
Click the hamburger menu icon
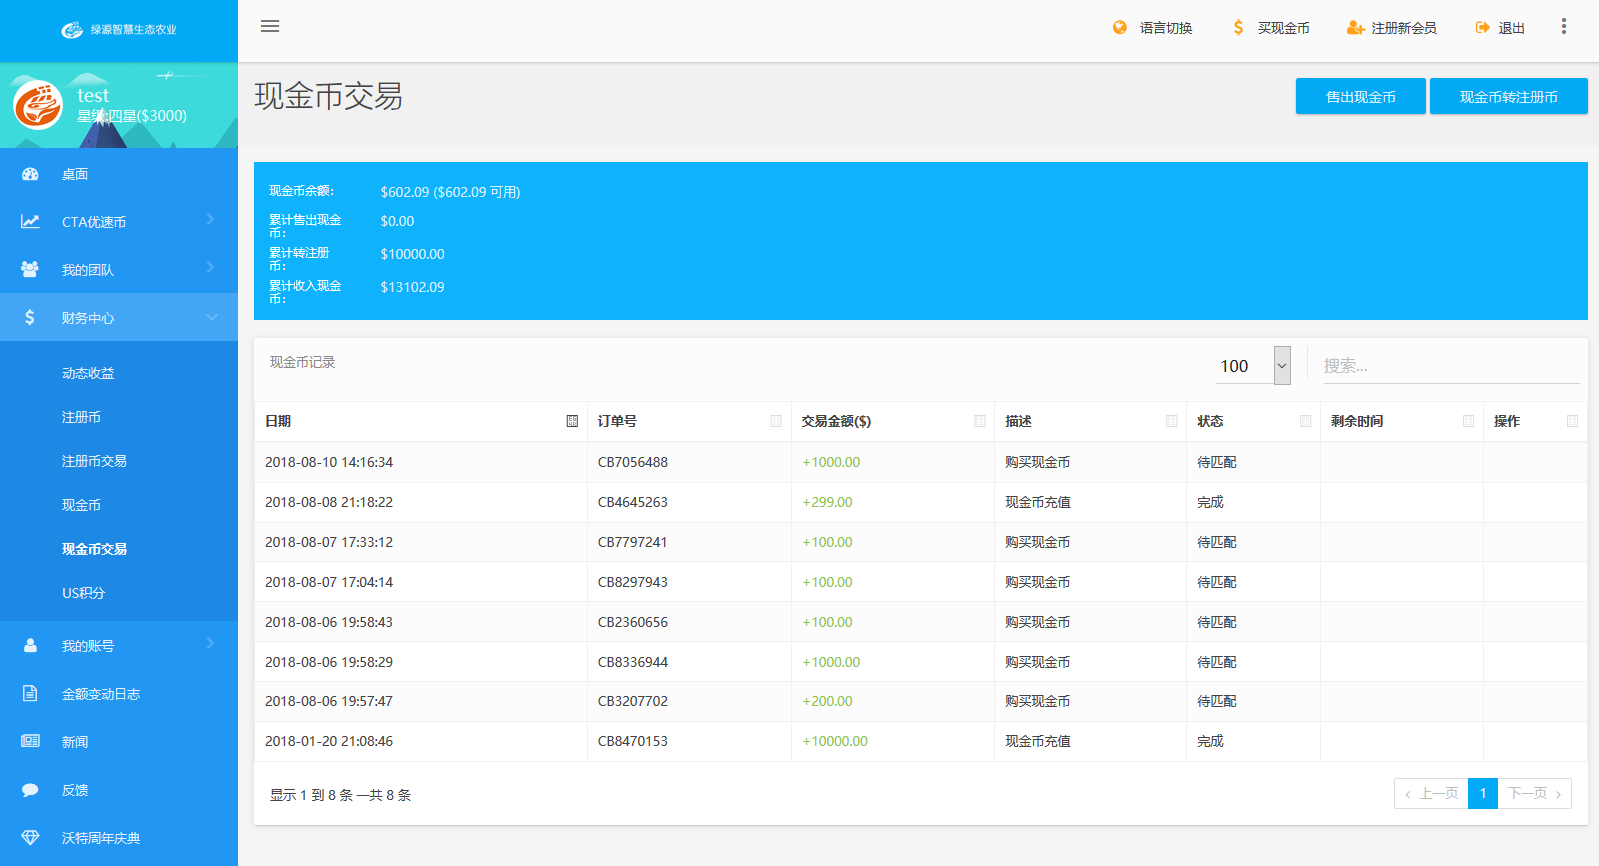[x=270, y=27]
